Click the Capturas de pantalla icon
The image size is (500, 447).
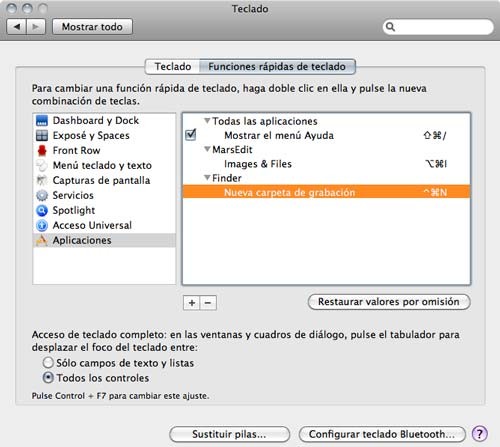(x=42, y=180)
